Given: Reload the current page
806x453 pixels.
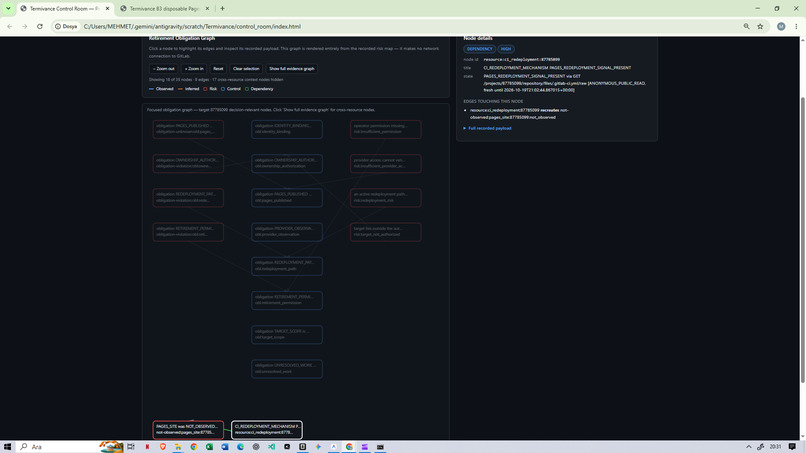Looking at the screenshot, I should (40, 26).
